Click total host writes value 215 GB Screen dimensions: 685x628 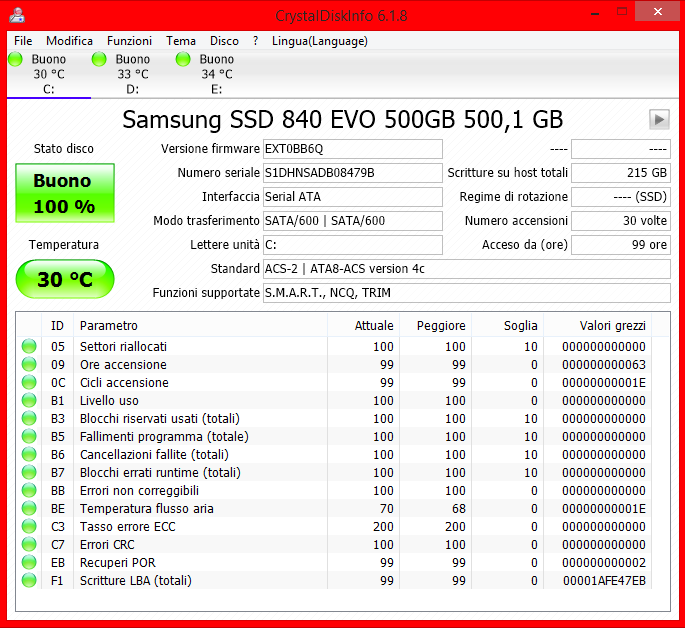(x=621, y=173)
